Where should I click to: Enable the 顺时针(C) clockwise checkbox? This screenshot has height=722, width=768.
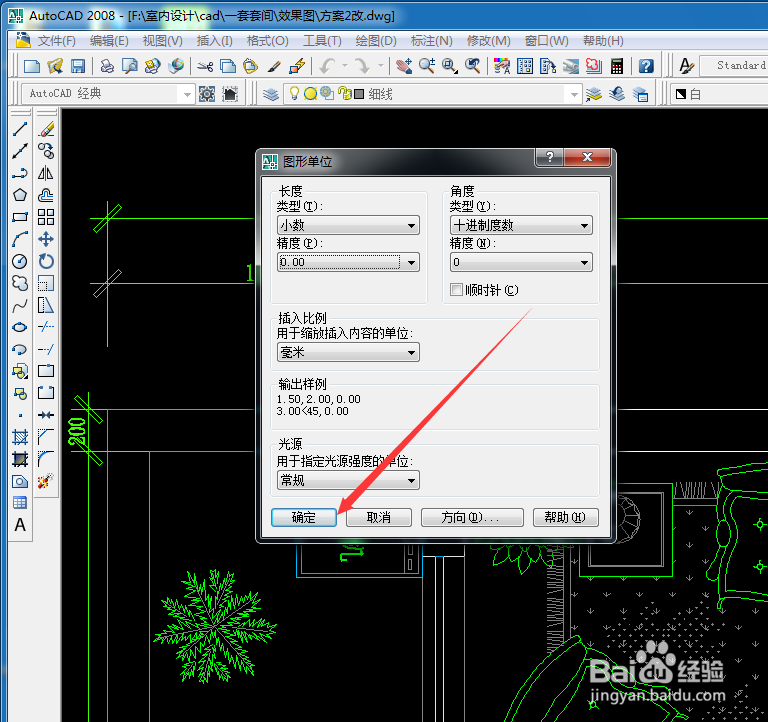tap(456, 289)
